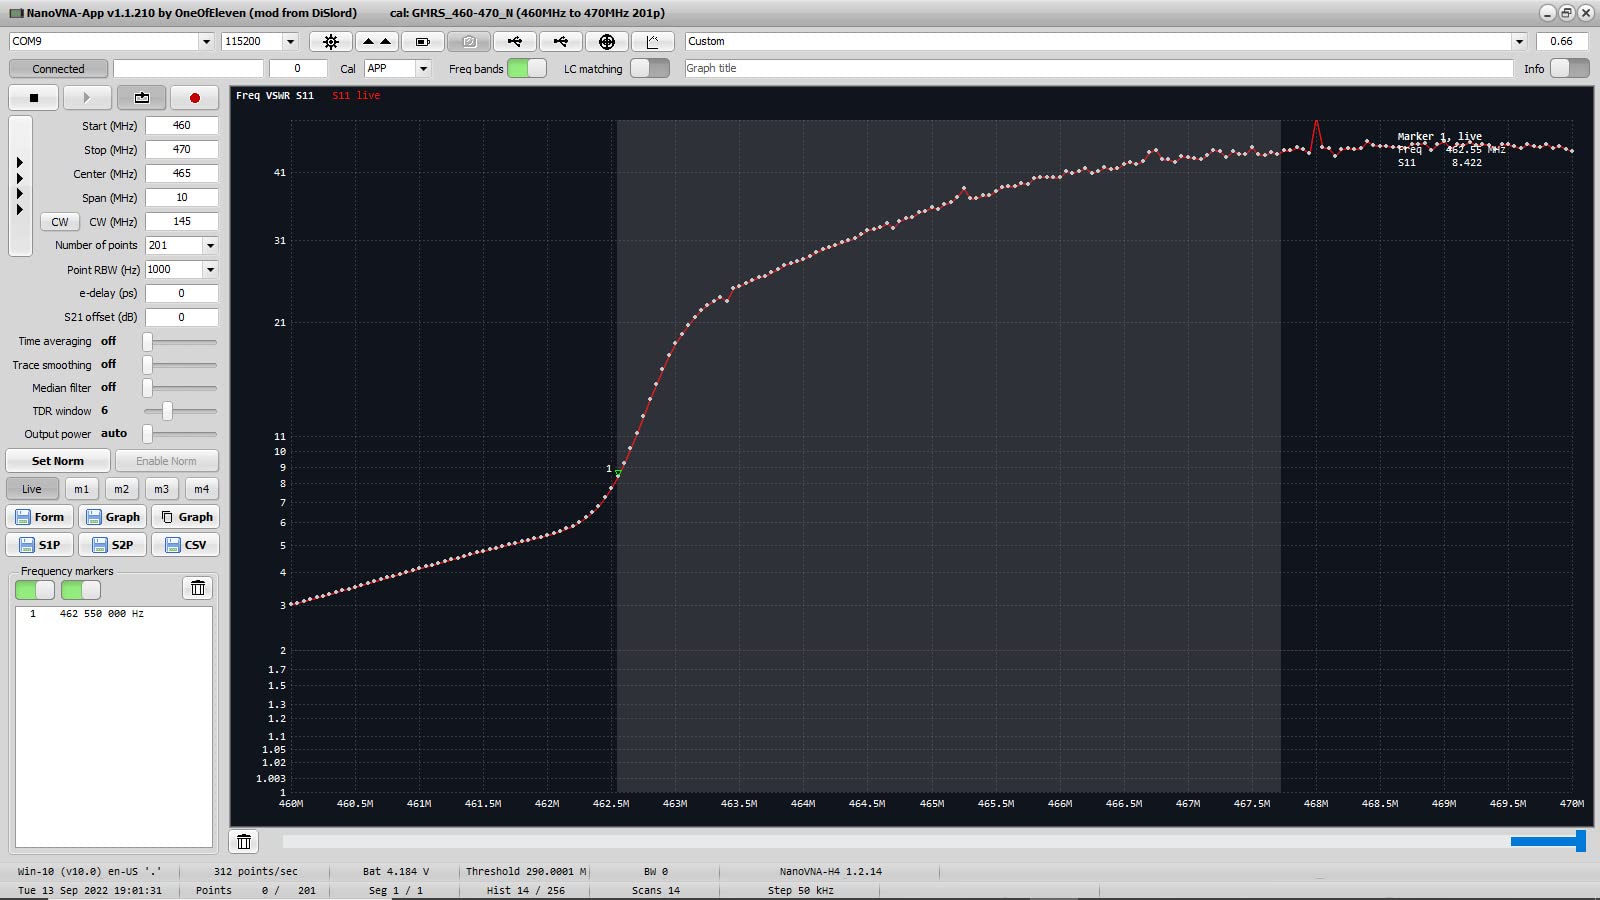Screen dimensions: 1600x900
Task: Switch to the Live trace tab
Action: 32,489
